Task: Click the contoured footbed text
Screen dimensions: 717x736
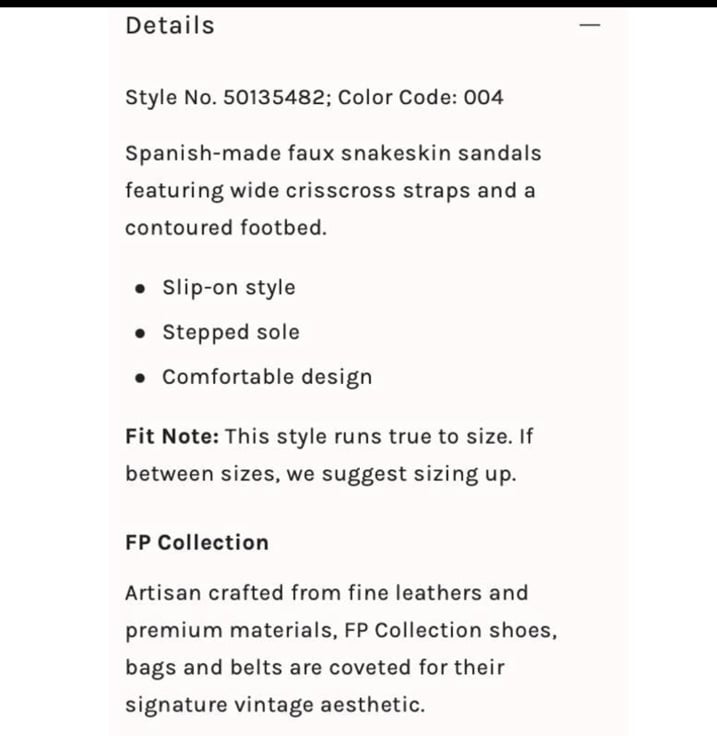Action: (225, 228)
